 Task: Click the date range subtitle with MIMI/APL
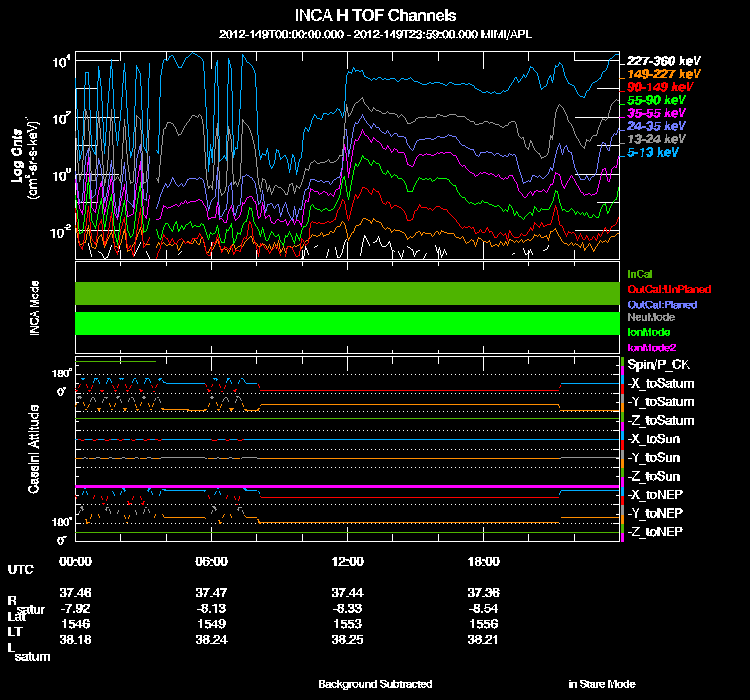(x=375, y=34)
